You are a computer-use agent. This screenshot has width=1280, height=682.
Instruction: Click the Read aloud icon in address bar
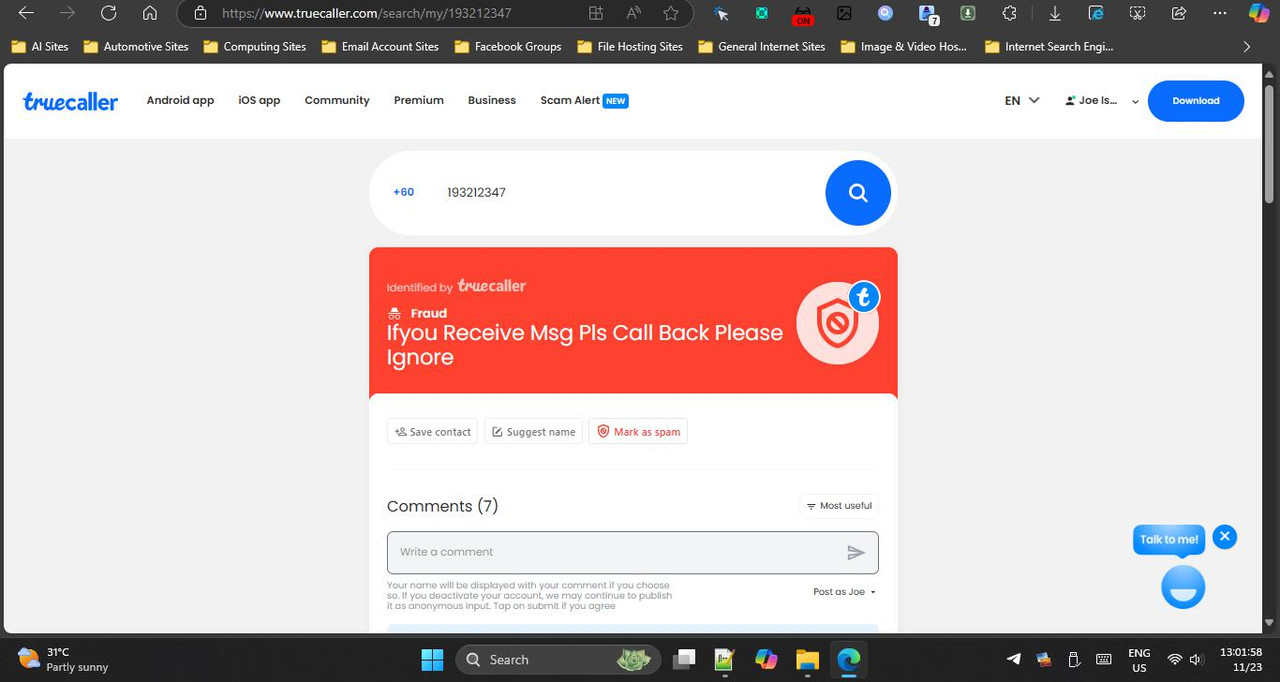634,14
